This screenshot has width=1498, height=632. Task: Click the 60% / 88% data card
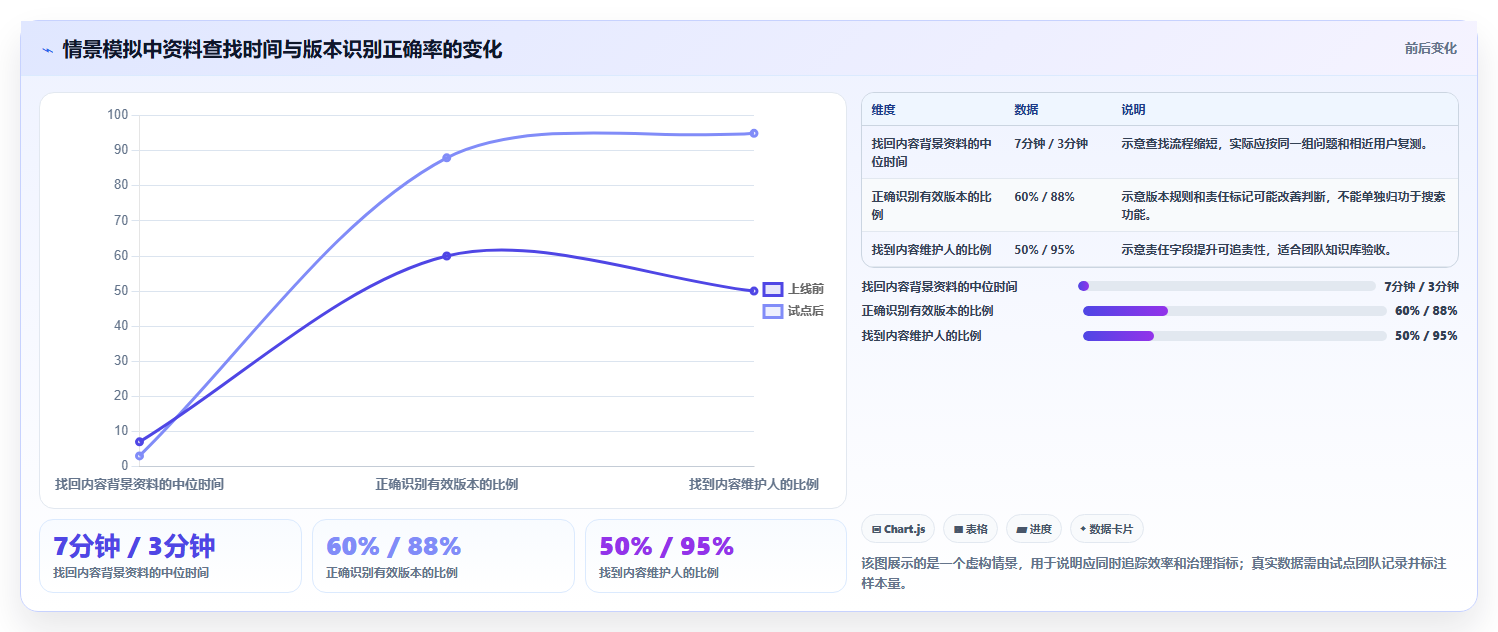443,556
